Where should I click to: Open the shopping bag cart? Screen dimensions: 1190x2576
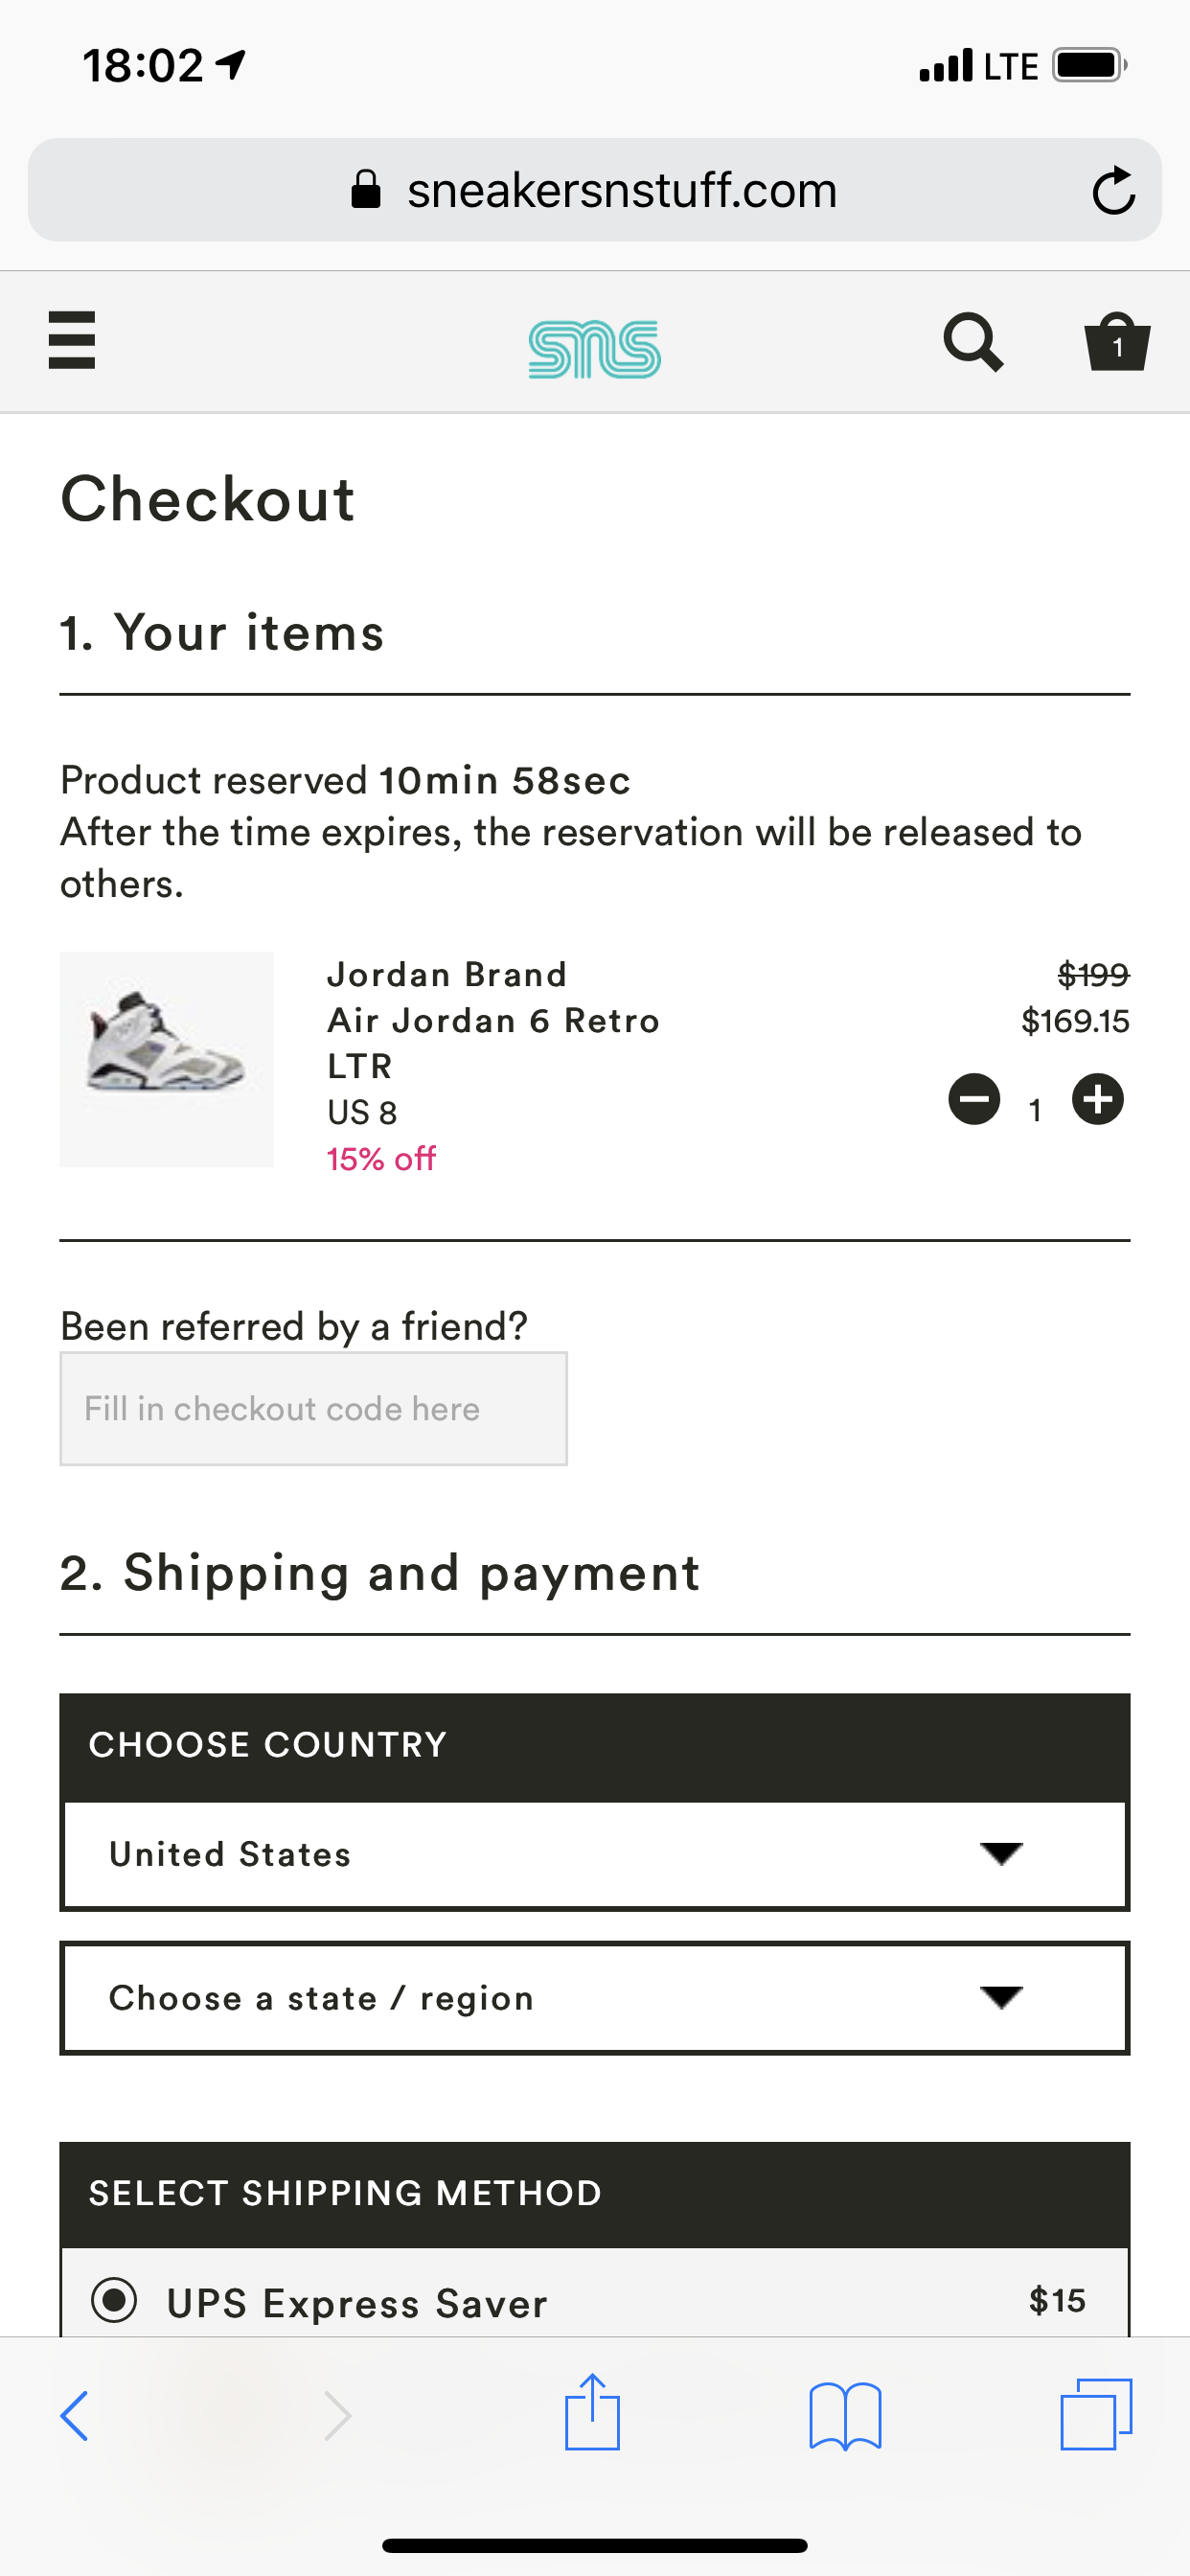pyautogui.click(x=1117, y=343)
